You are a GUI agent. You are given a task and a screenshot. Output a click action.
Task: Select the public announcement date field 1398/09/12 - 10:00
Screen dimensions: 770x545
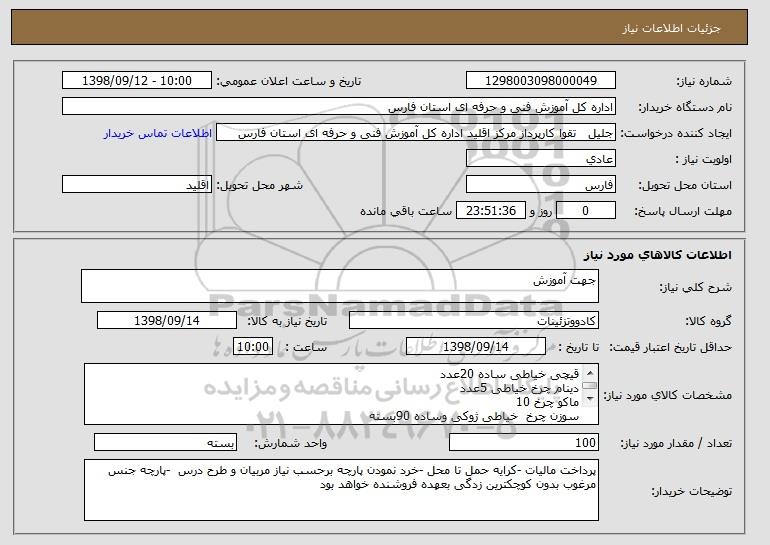[137, 81]
